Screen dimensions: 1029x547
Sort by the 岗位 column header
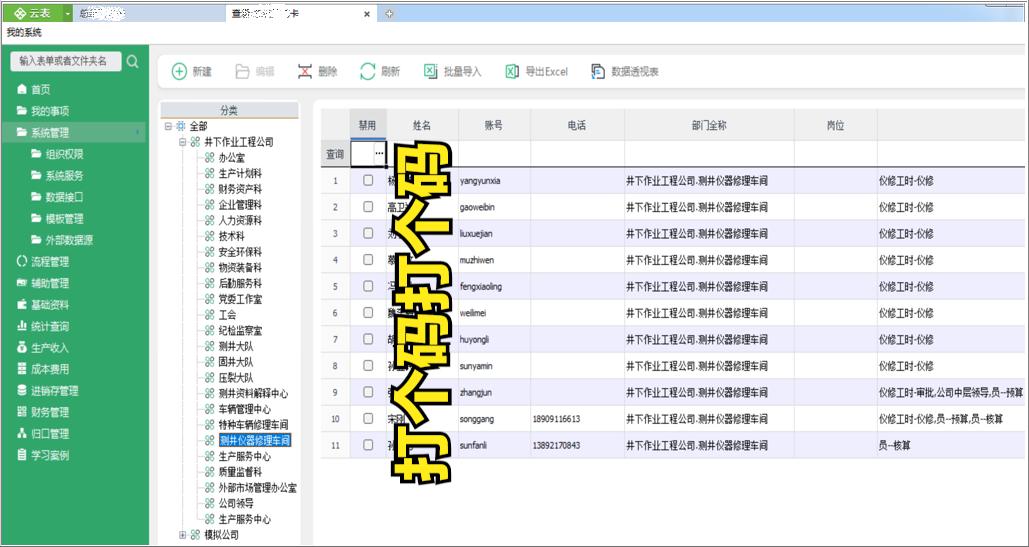[835, 125]
